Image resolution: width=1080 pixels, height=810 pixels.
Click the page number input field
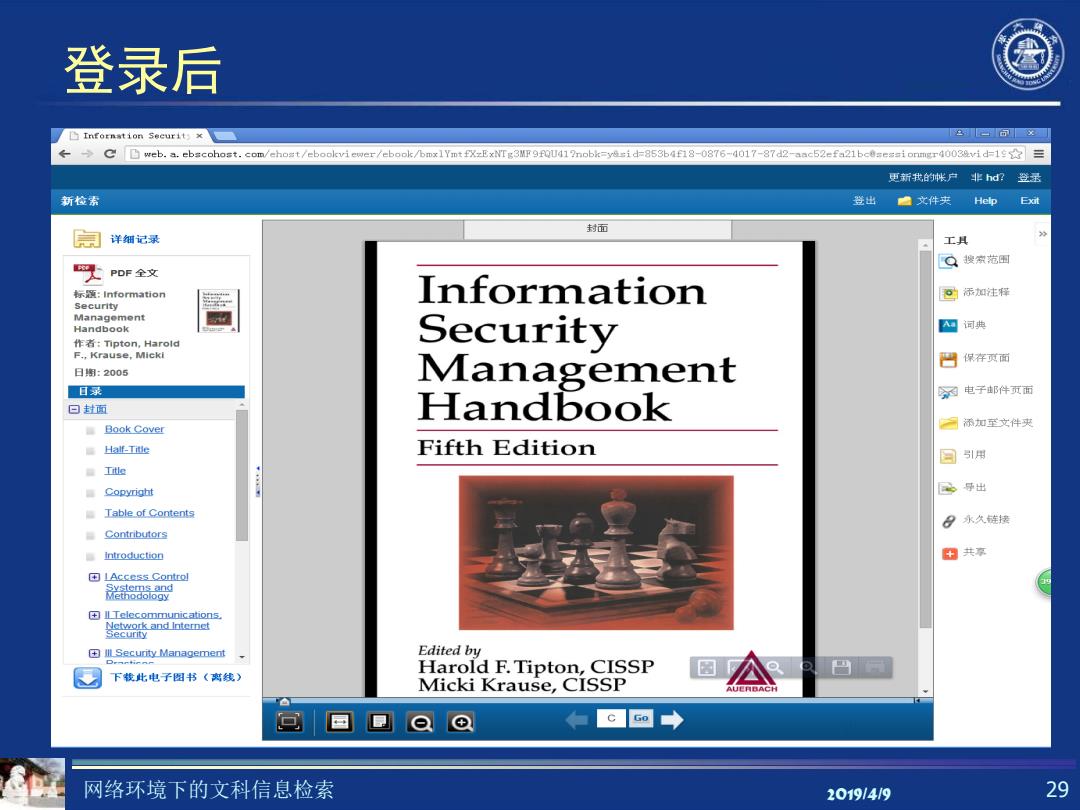pyautogui.click(x=611, y=718)
